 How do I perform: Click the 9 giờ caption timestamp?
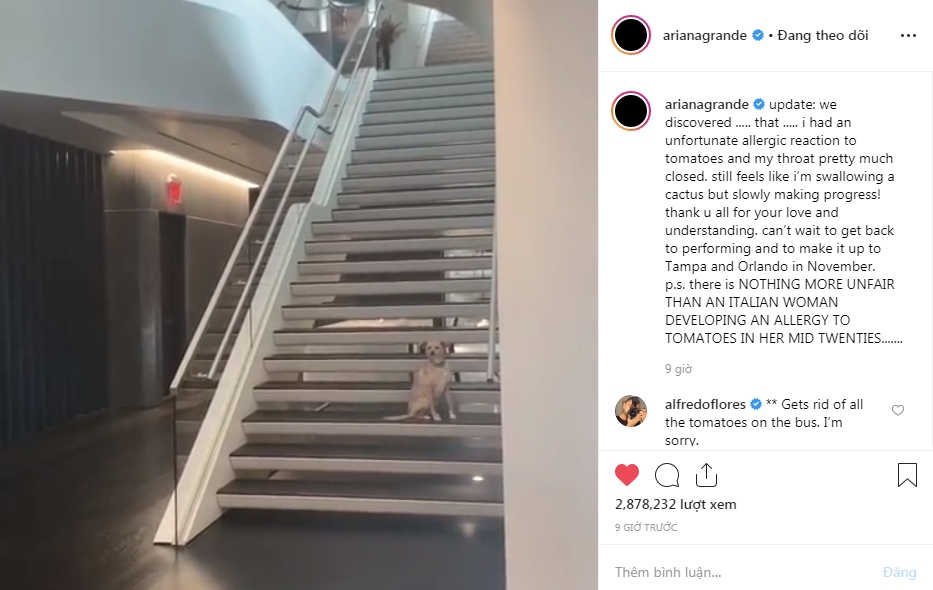[x=678, y=369]
